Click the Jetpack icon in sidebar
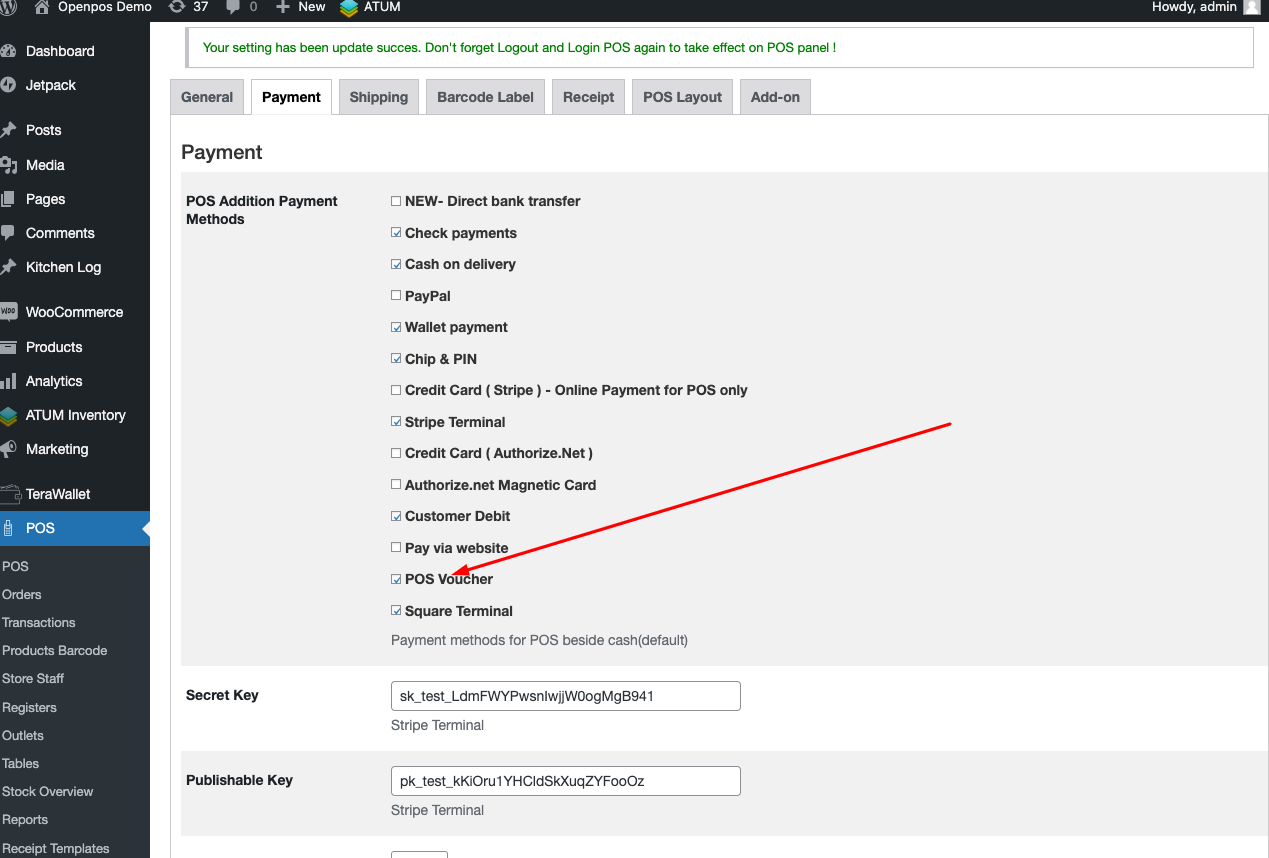Viewport: 1269px width, 858px height. pos(8,85)
